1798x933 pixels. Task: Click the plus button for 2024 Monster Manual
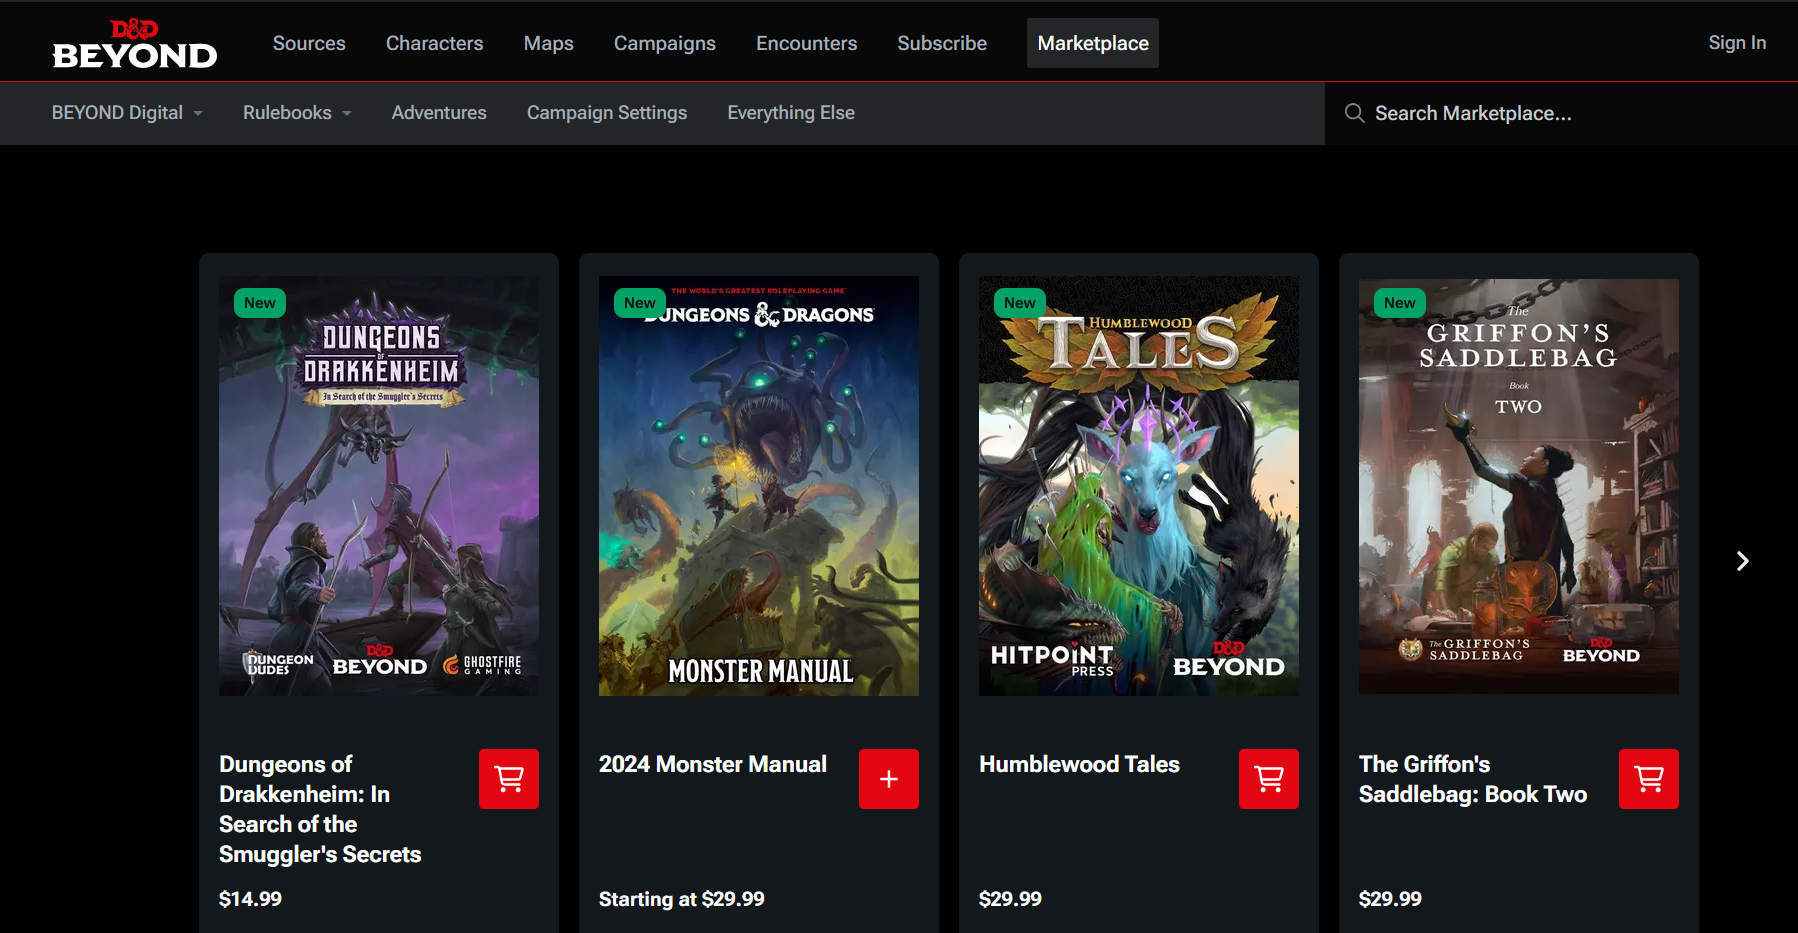[x=889, y=779]
